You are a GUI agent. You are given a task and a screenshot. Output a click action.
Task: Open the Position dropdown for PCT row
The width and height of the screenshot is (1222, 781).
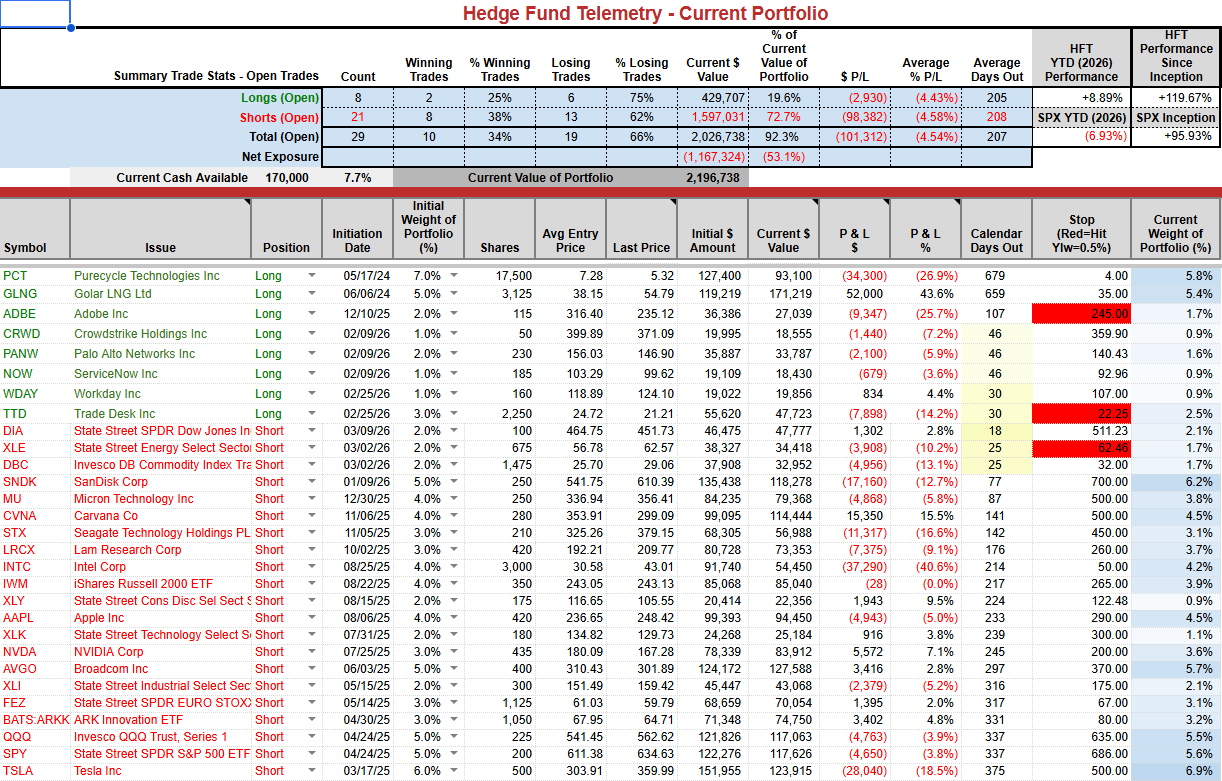point(311,276)
